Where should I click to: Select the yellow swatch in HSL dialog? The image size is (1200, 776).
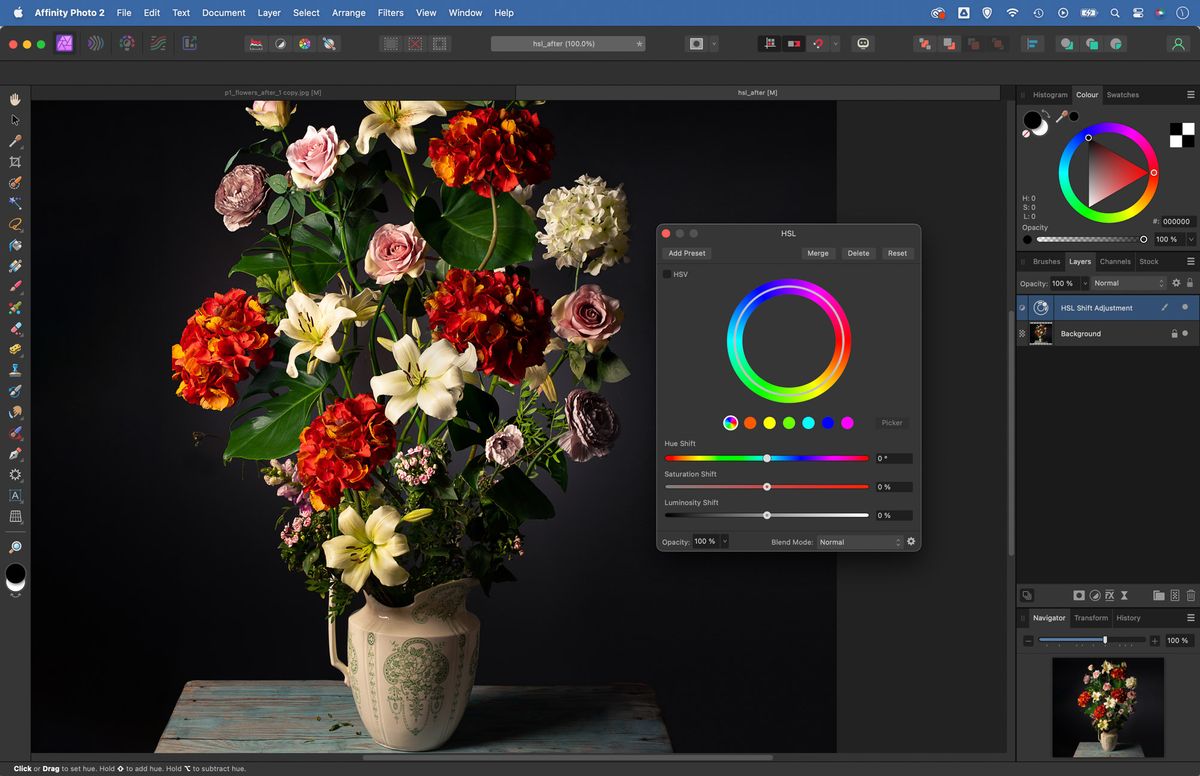[768, 423]
